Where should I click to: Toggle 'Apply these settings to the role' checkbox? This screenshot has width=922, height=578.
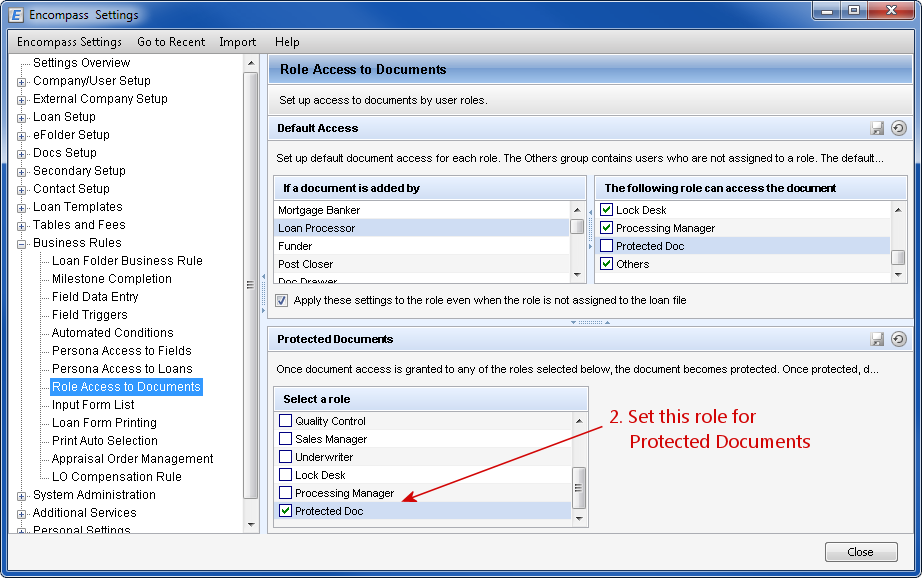coord(282,300)
